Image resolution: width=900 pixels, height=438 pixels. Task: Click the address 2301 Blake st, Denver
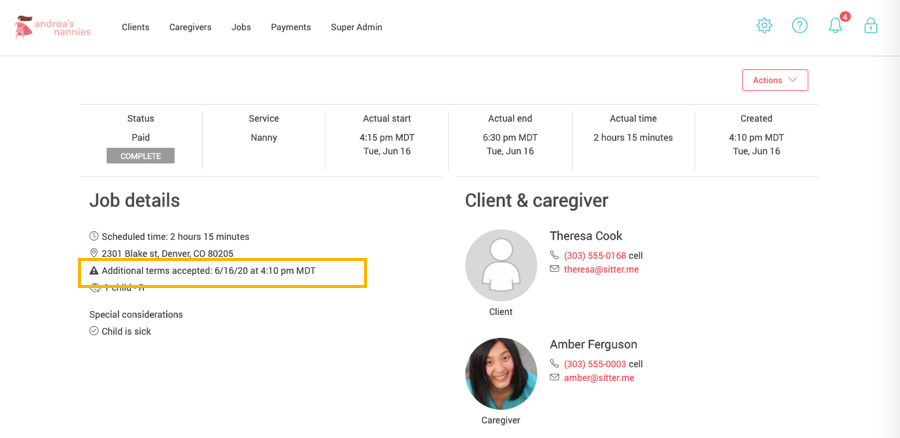[x=168, y=253]
